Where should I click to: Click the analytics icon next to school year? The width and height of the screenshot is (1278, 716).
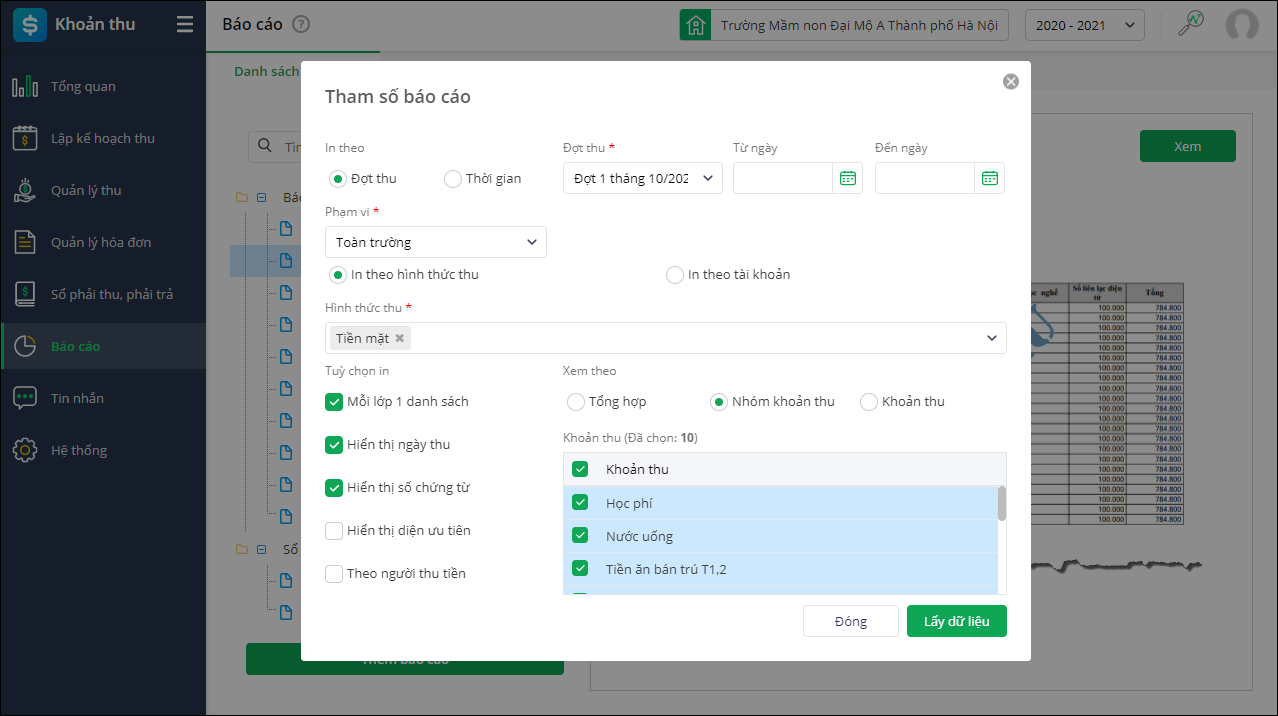(x=1190, y=24)
